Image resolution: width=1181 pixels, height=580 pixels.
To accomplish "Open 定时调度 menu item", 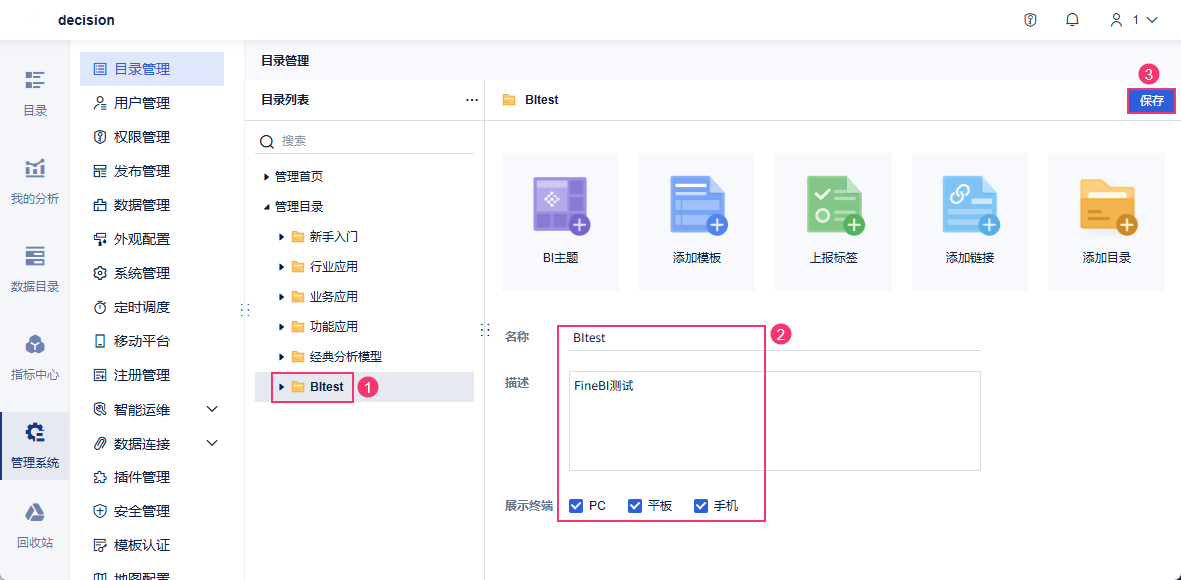I will pos(152,307).
